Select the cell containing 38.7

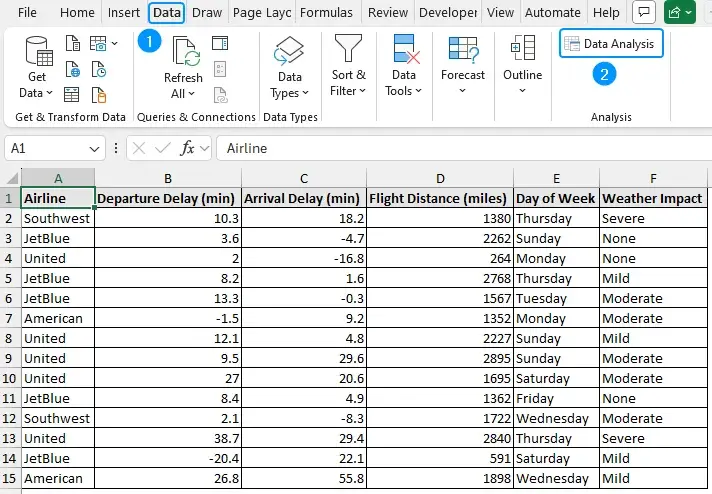coord(168,438)
